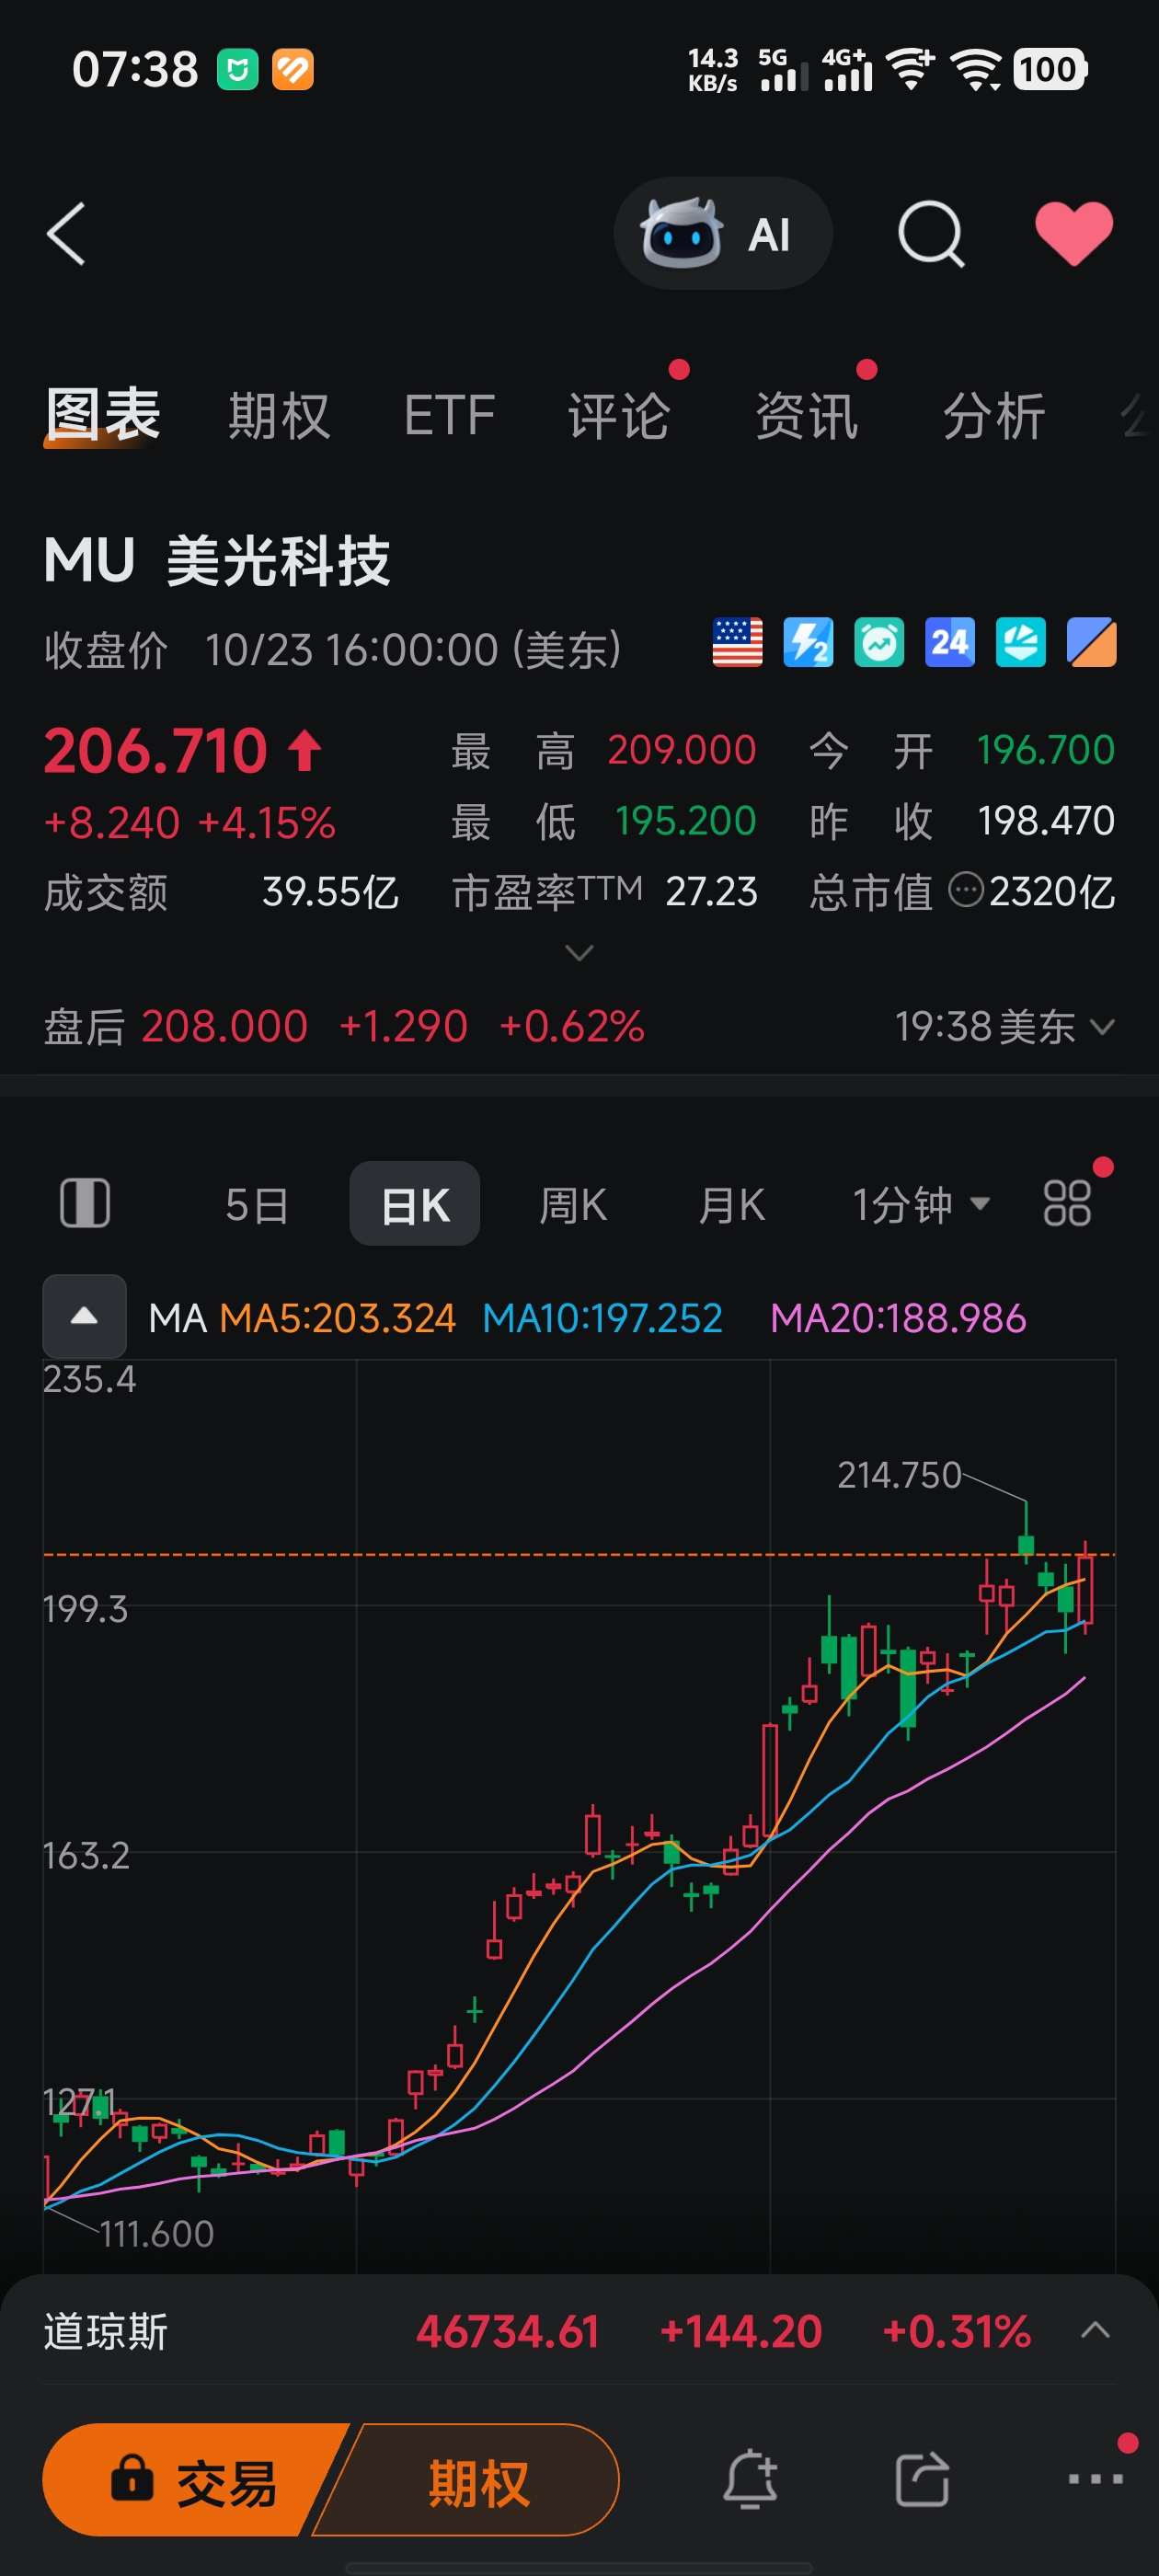This screenshot has width=1159, height=2576.
Task: Collapse the MA indicator arrow button
Action: [85, 1316]
